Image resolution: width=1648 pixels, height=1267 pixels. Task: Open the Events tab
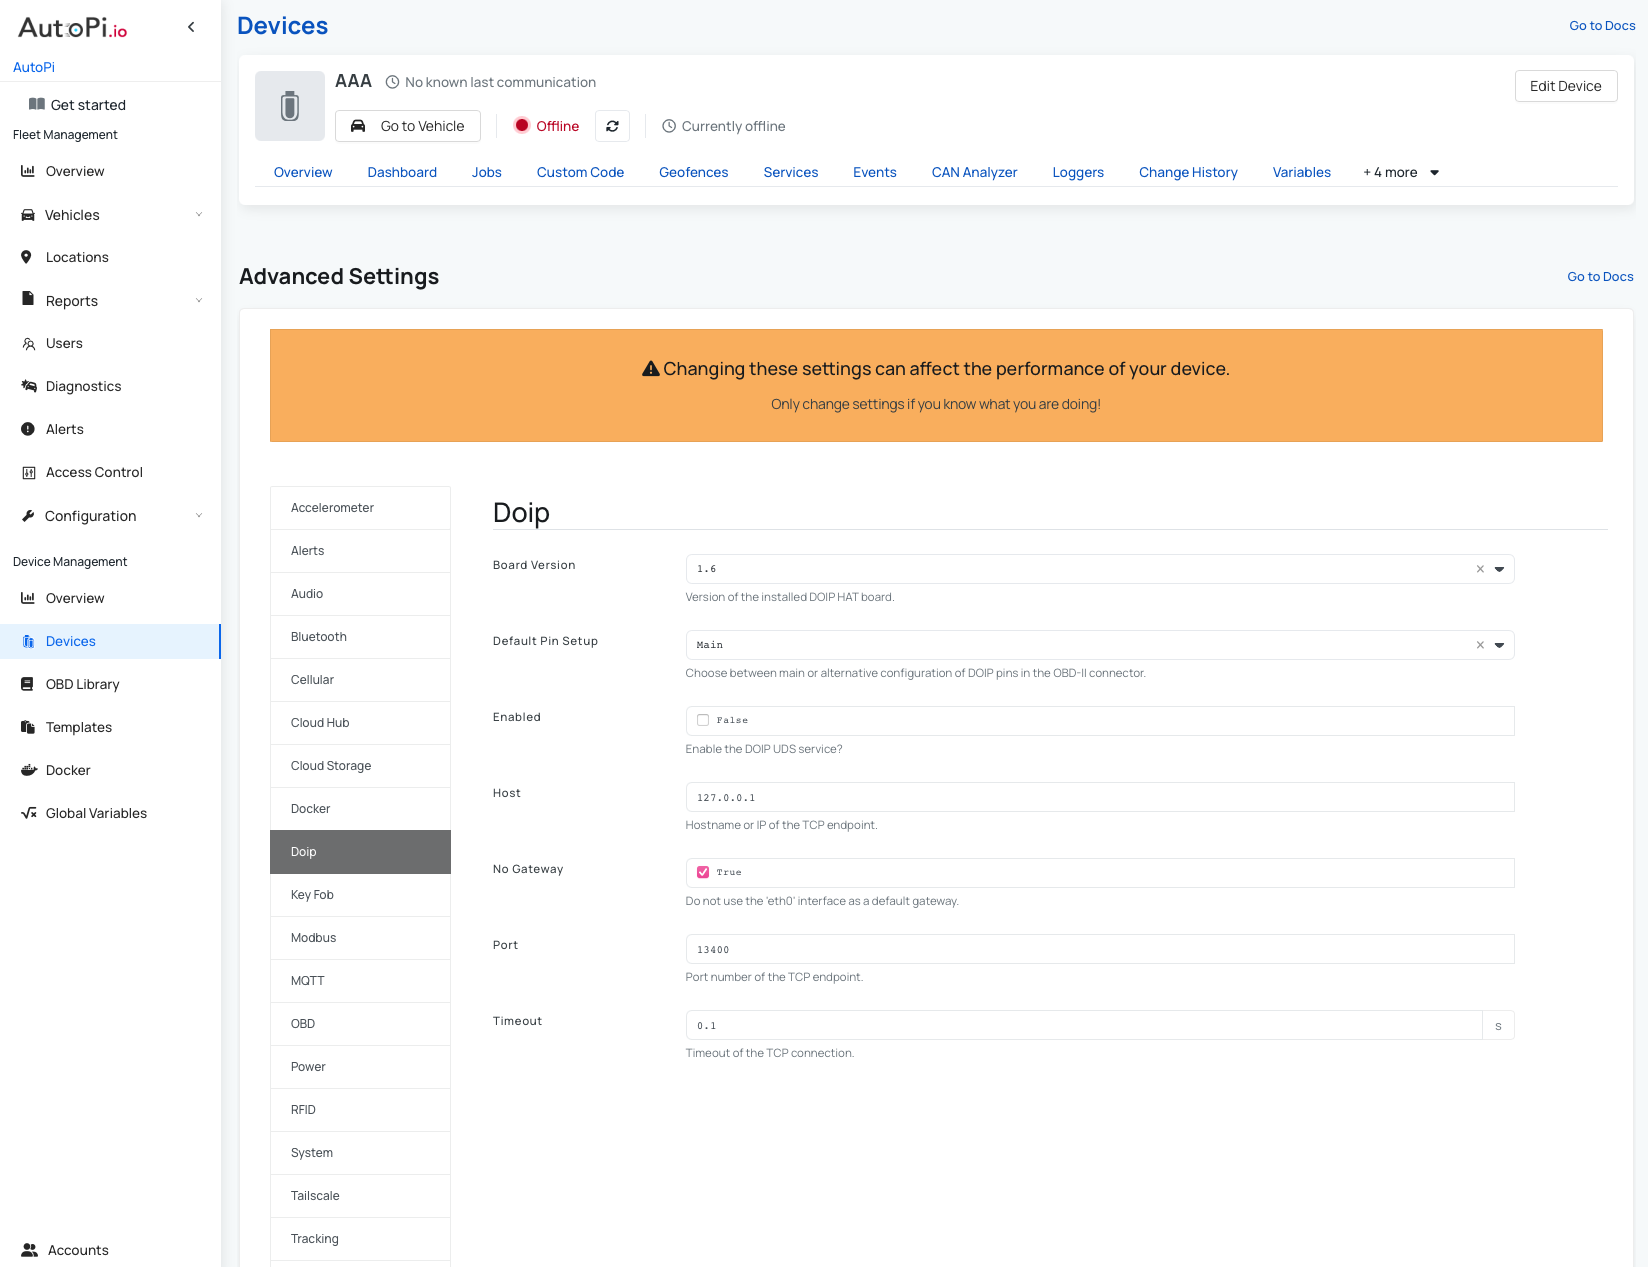[875, 172]
